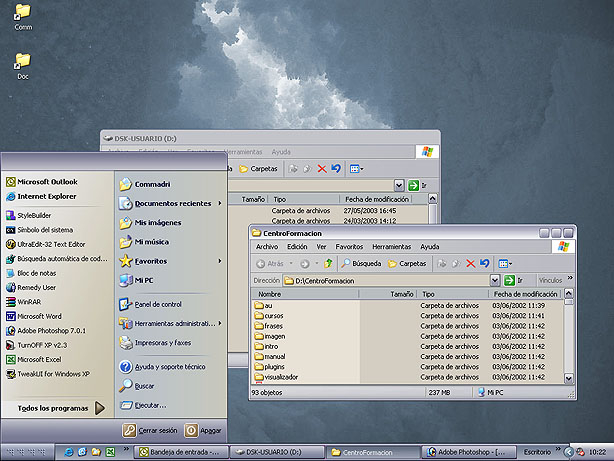Click the Undo icon in CentroFormacion toolbar
This screenshot has height=461, width=614.
(x=484, y=263)
